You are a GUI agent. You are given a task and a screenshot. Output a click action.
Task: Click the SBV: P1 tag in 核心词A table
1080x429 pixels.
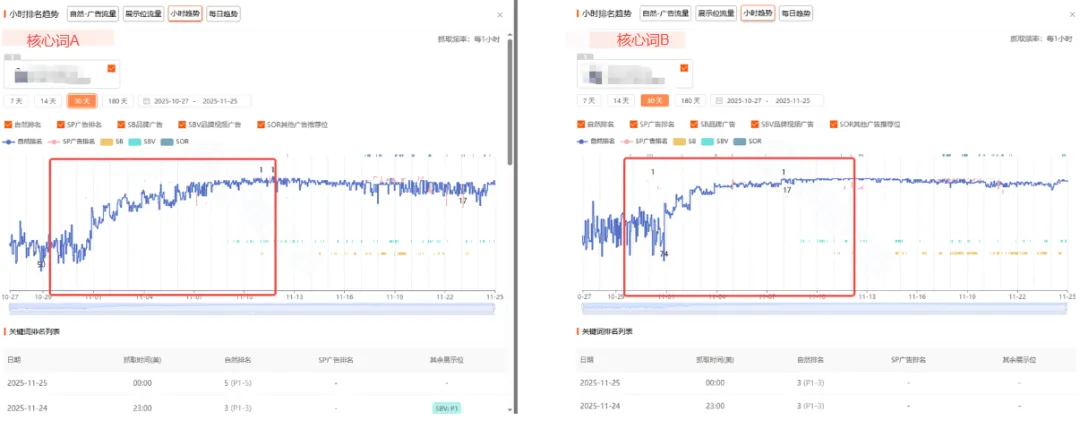click(447, 408)
